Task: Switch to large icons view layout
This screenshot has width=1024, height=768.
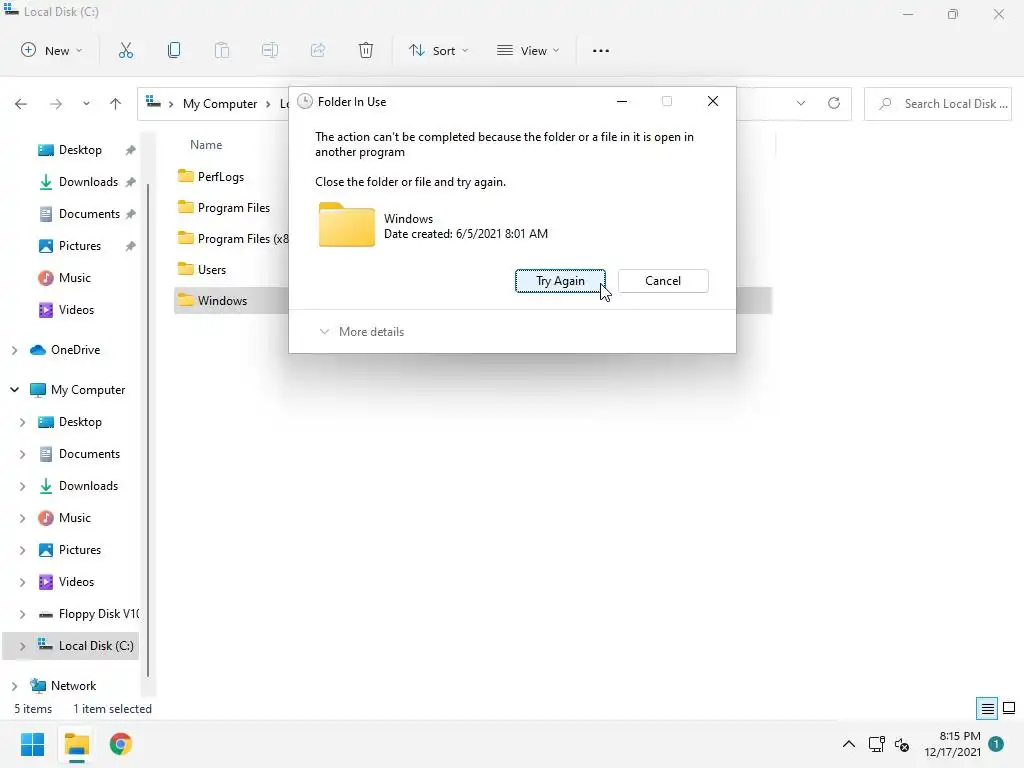Action: click(1009, 708)
